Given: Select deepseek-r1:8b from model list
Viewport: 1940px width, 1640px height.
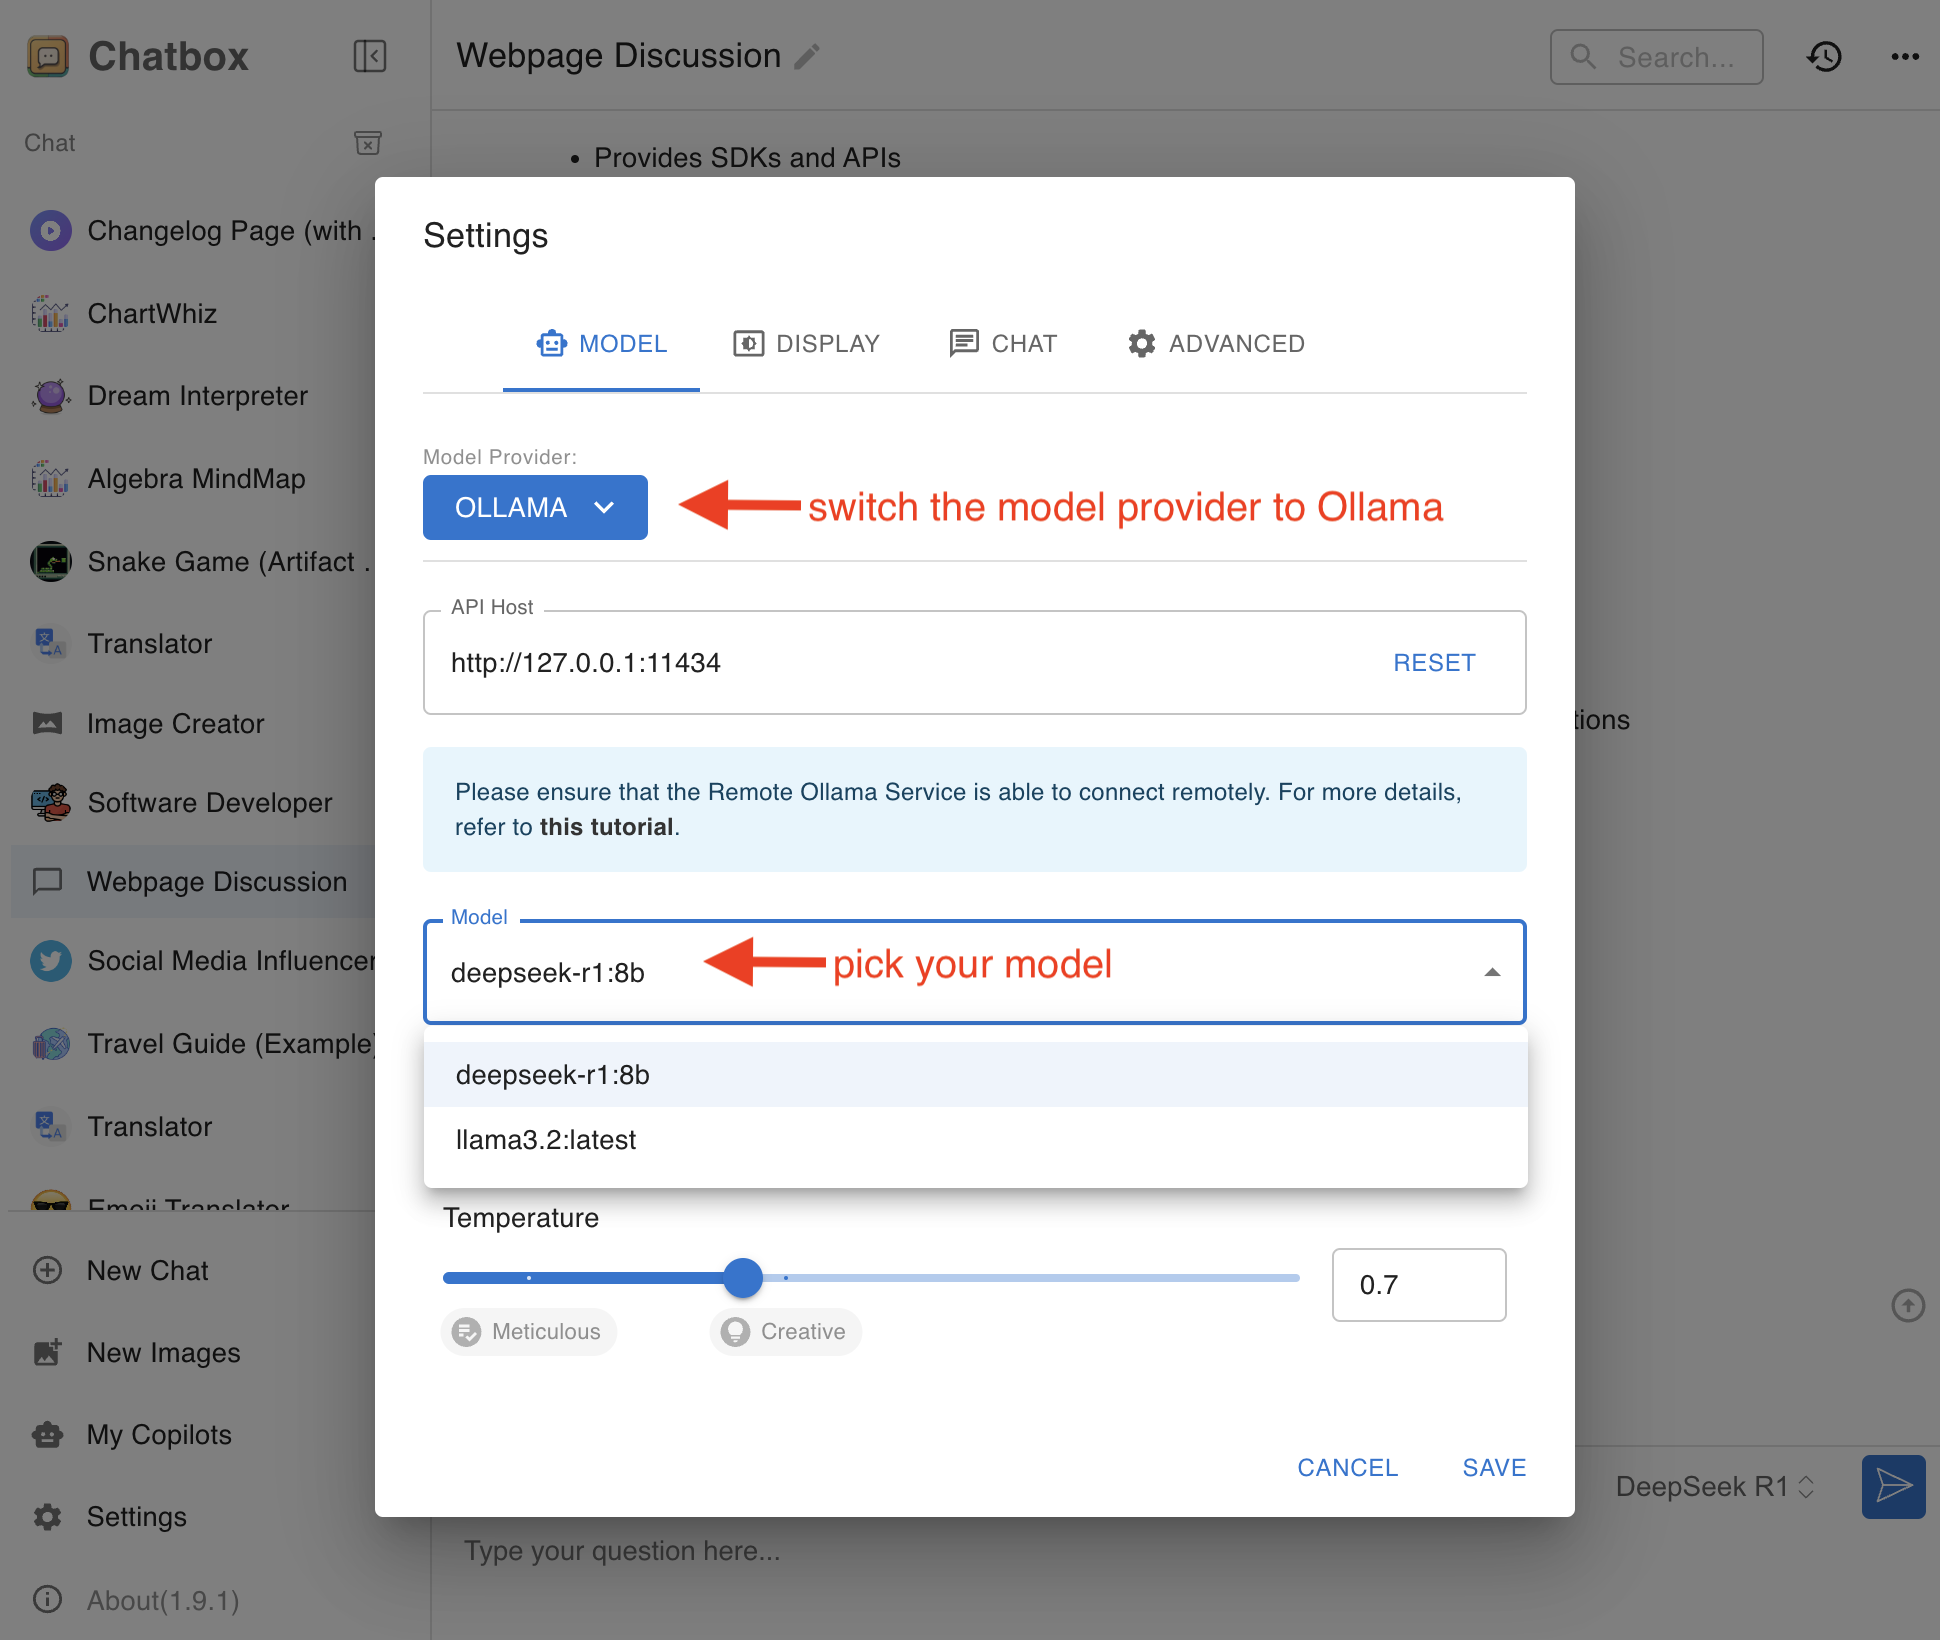Looking at the screenshot, I should 548,1072.
